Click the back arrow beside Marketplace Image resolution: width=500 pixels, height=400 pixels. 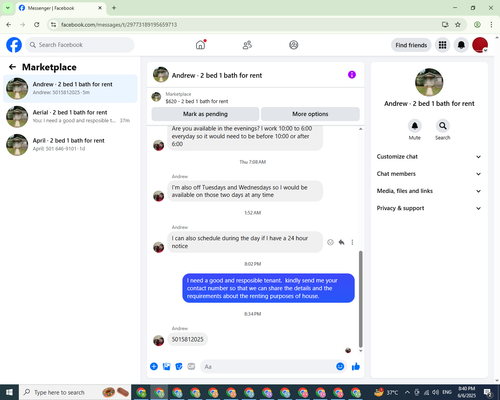[x=12, y=67]
